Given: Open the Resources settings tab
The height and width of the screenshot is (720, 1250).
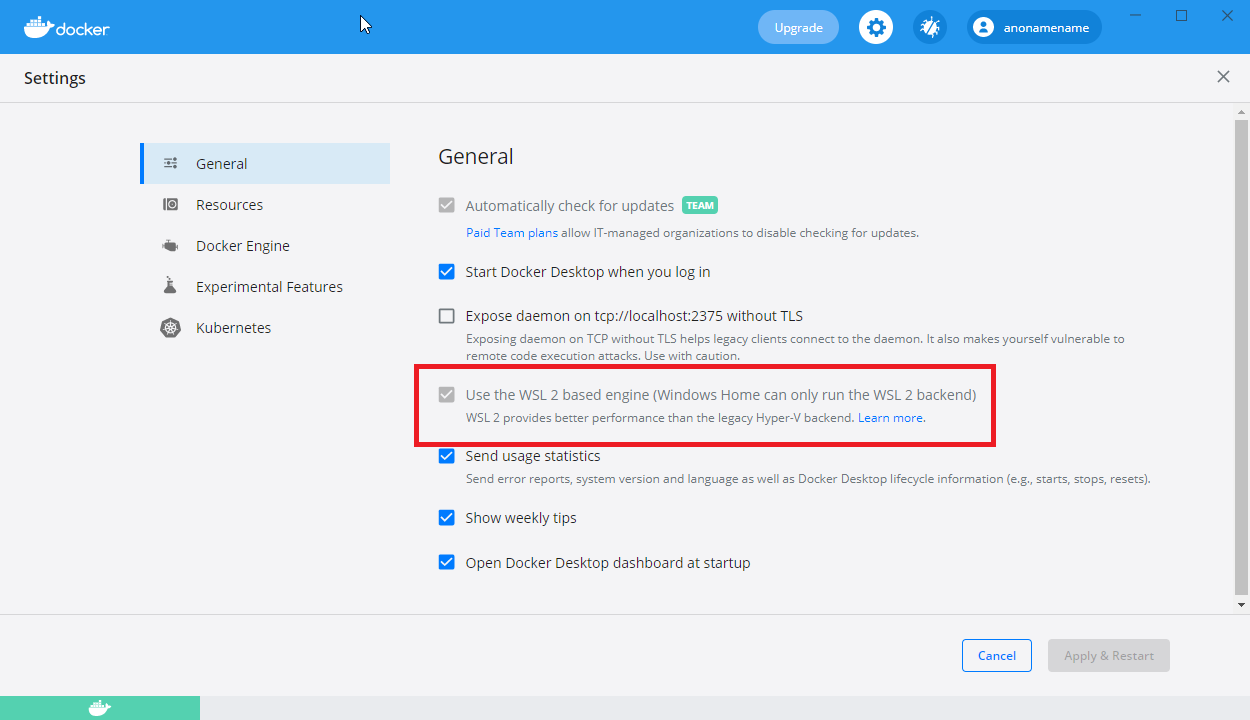Looking at the screenshot, I should tap(265, 204).
